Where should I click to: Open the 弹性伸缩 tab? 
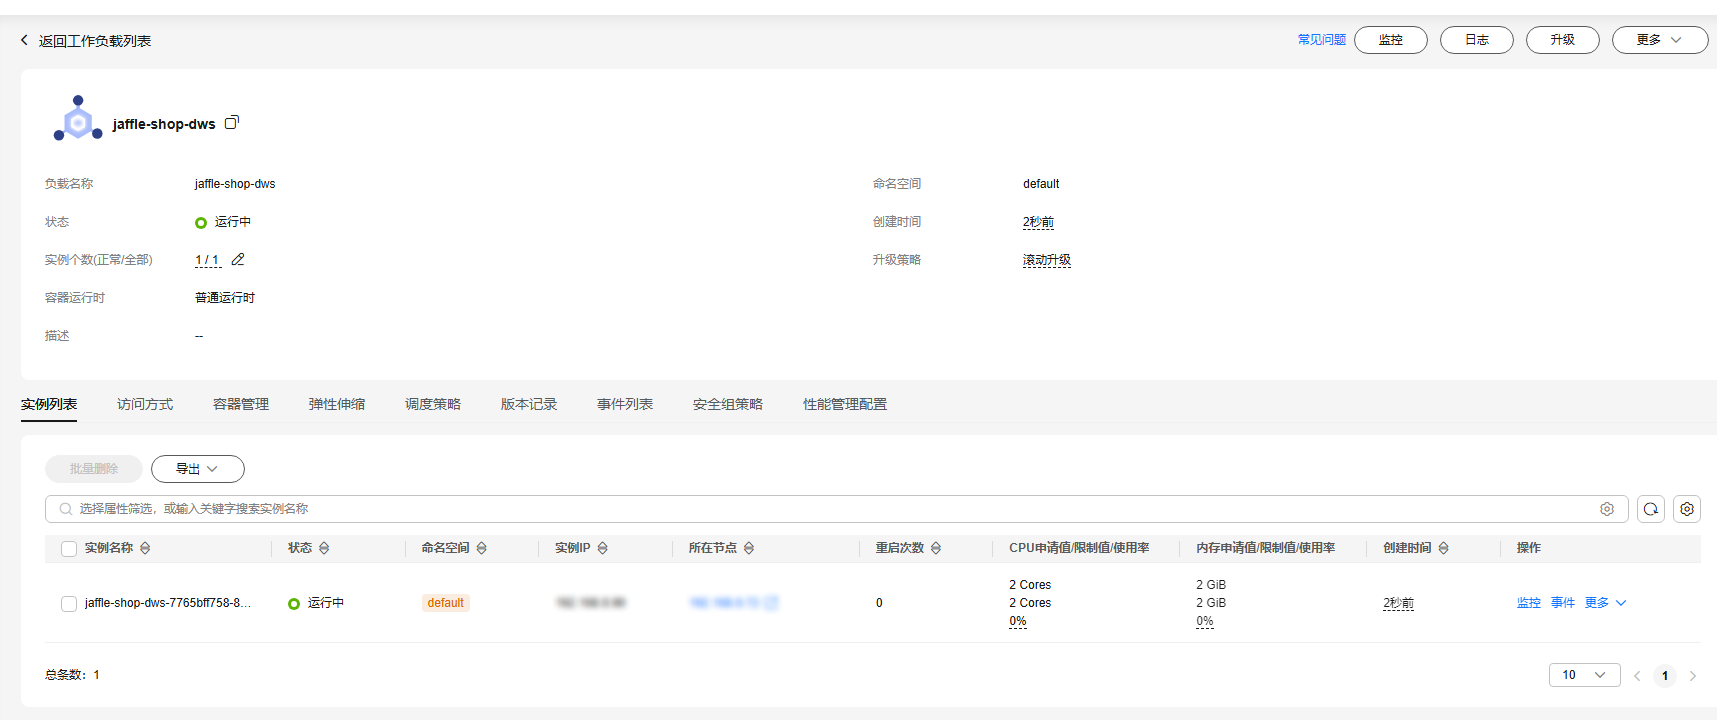click(x=337, y=404)
